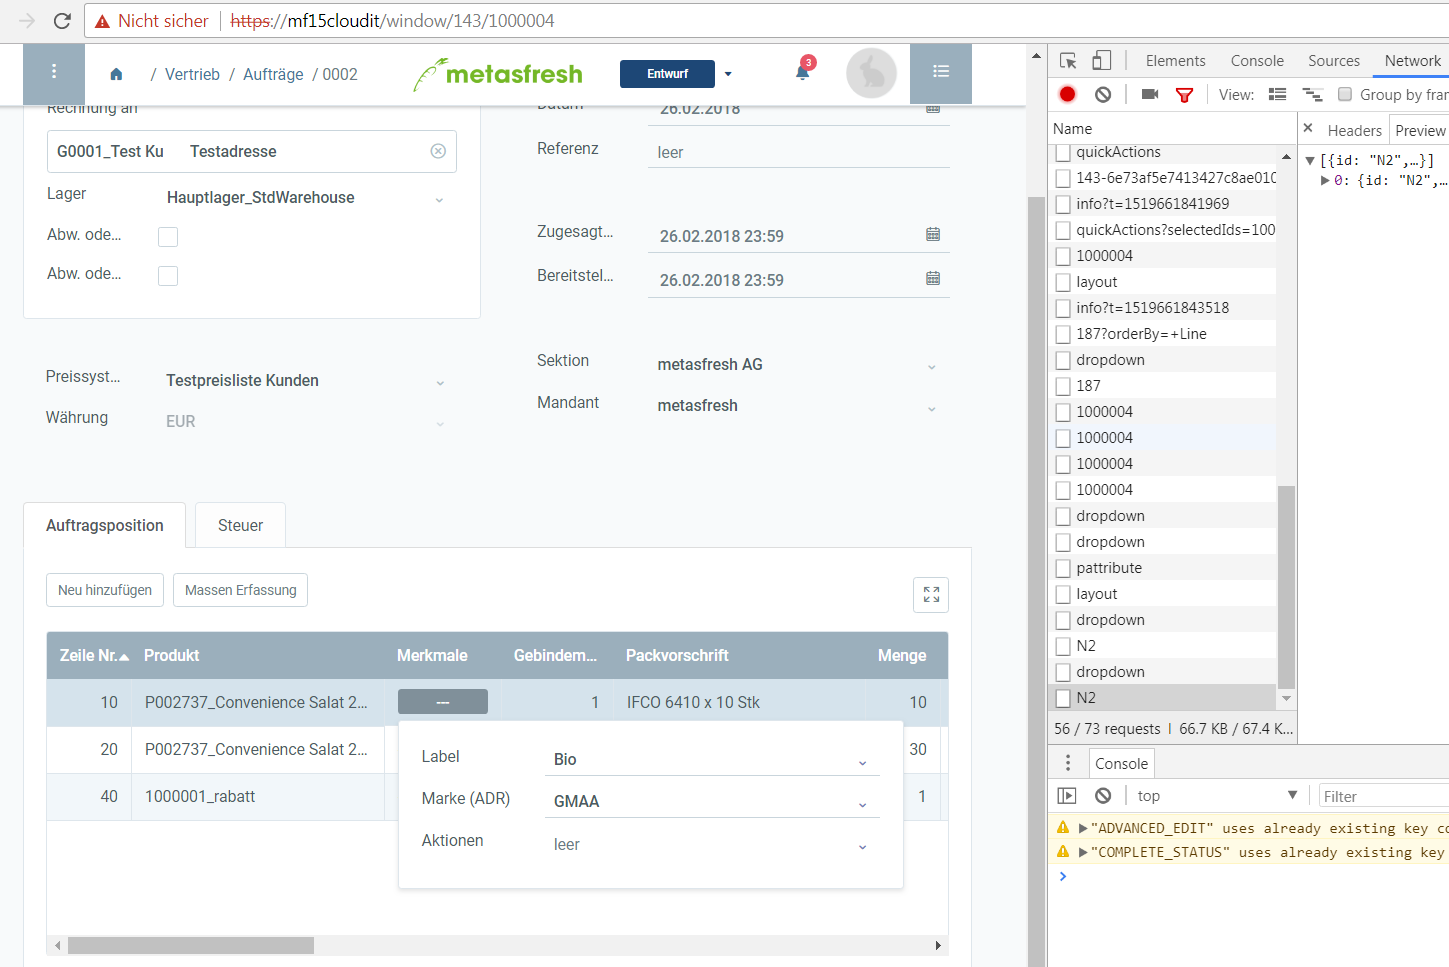Viewport: 1449px width, 967px height.
Task: Toggle the device toolbar in DevTools
Action: pyautogui.click(x=1100, y=60)
